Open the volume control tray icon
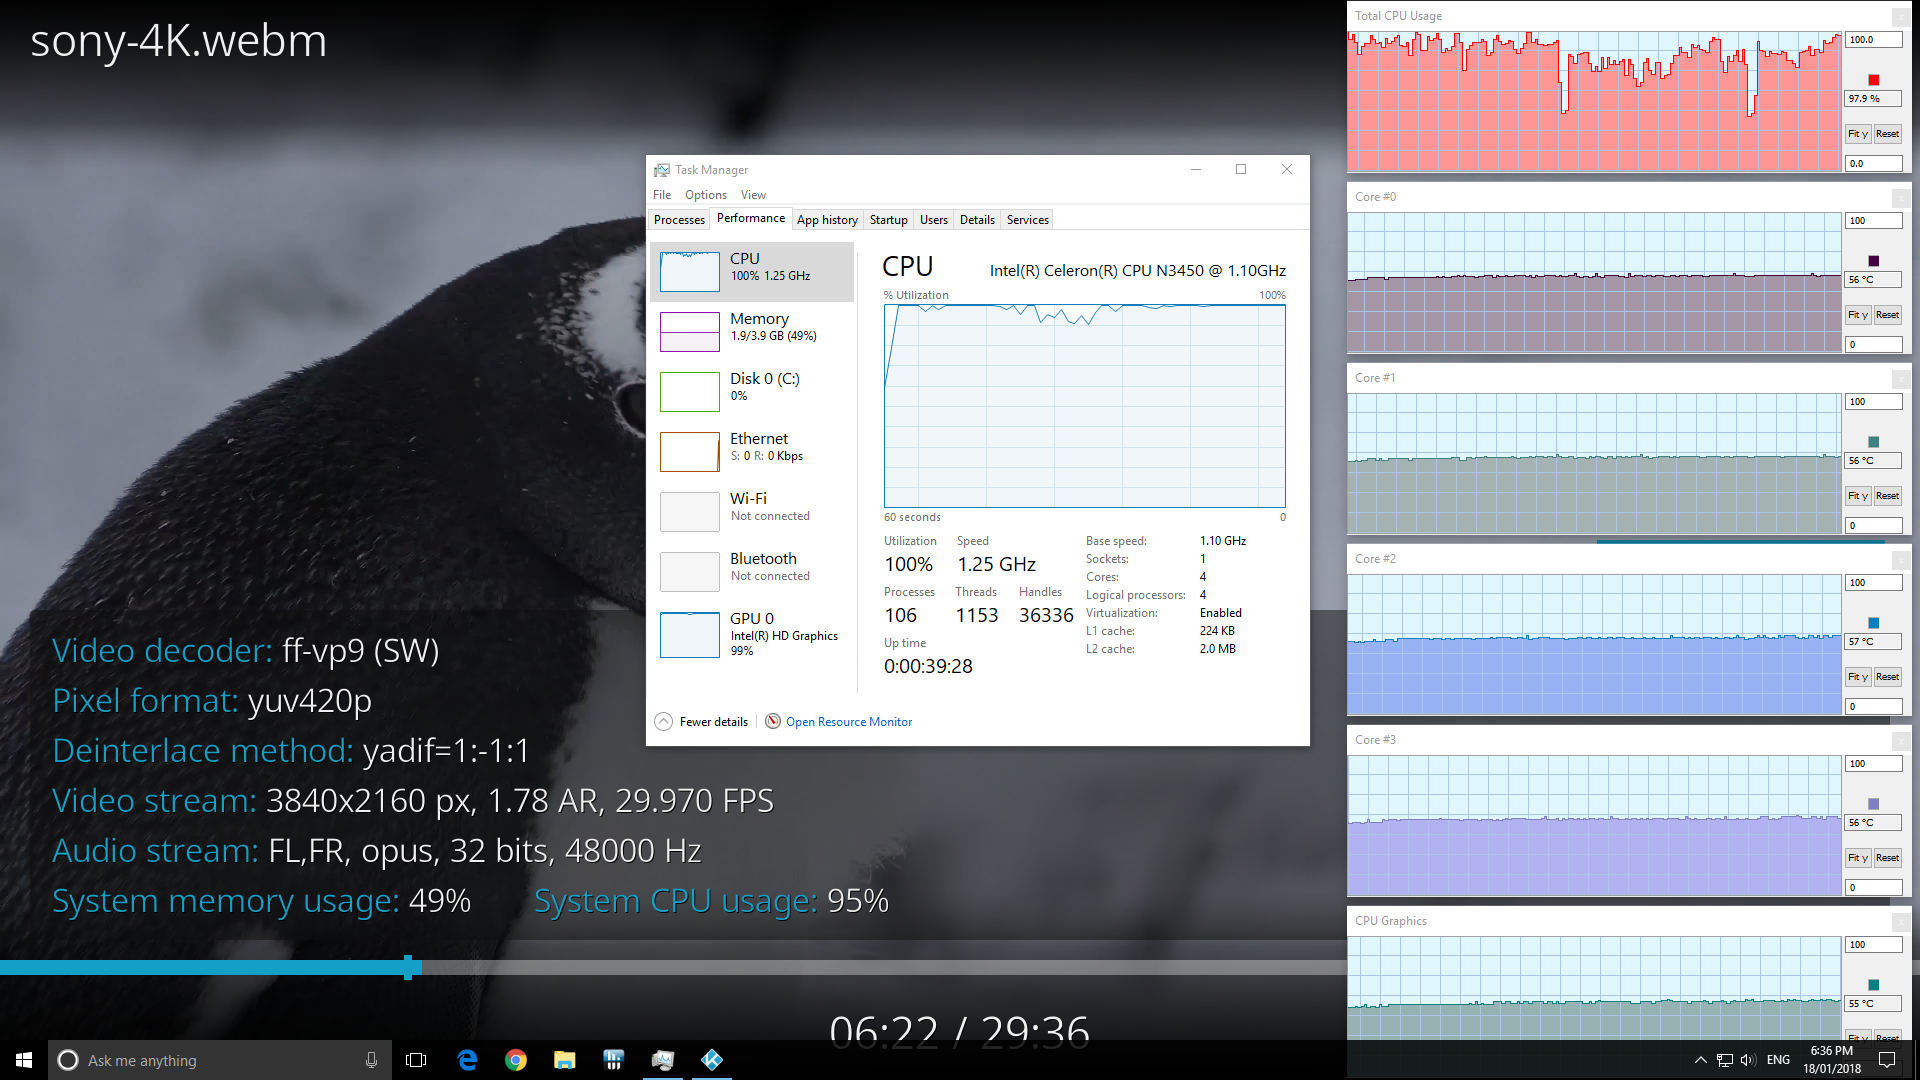Viewport: 1920px width, 1080px height. 1748,1060
